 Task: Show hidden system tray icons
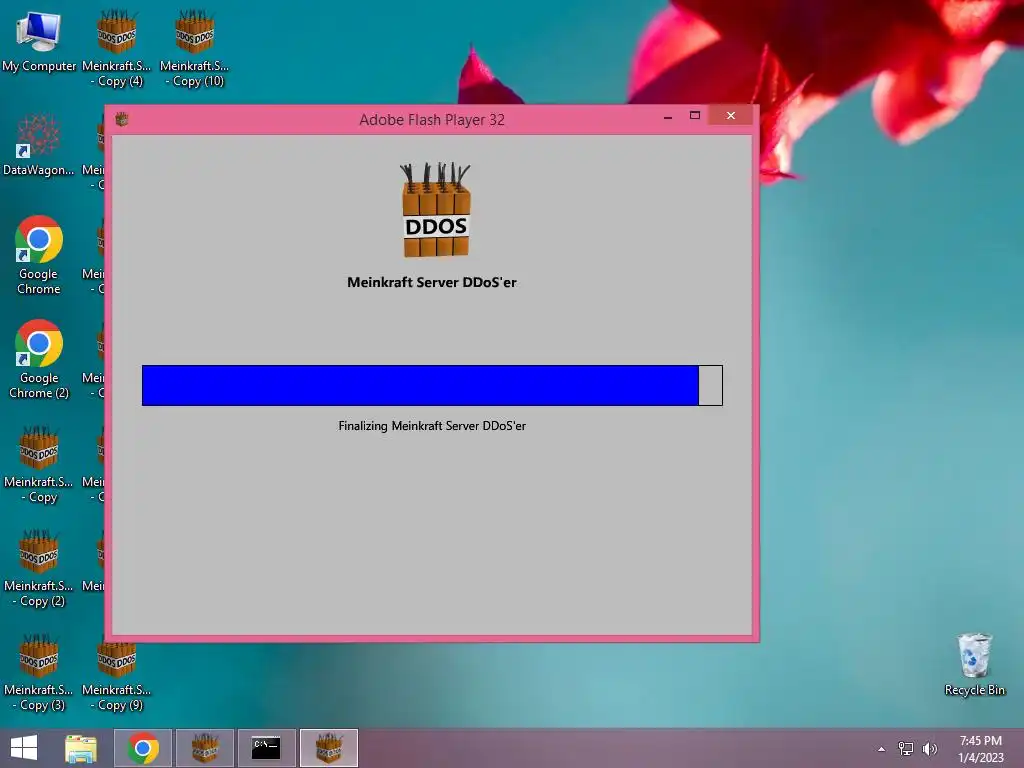882,749
